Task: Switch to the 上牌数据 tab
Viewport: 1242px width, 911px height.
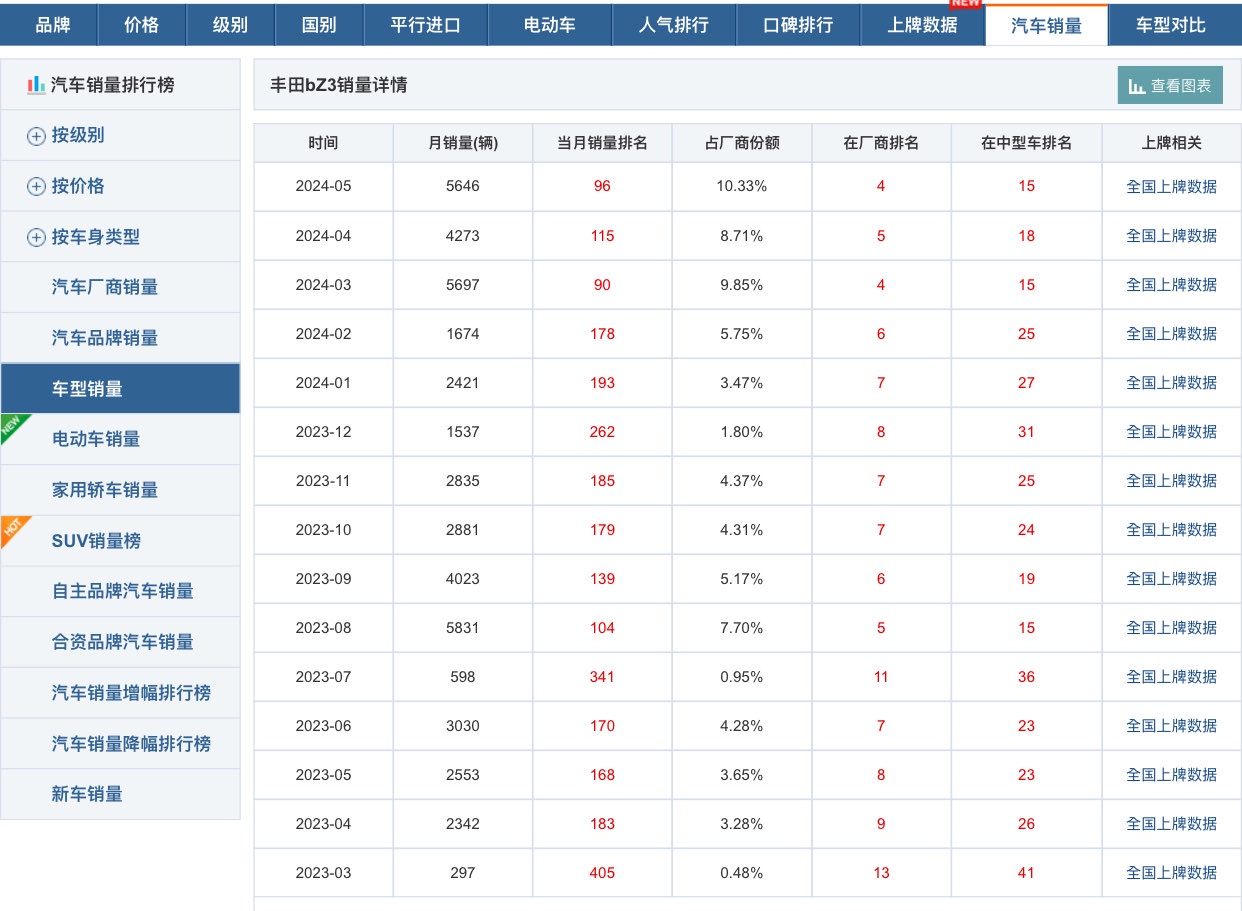Action: 921,25
